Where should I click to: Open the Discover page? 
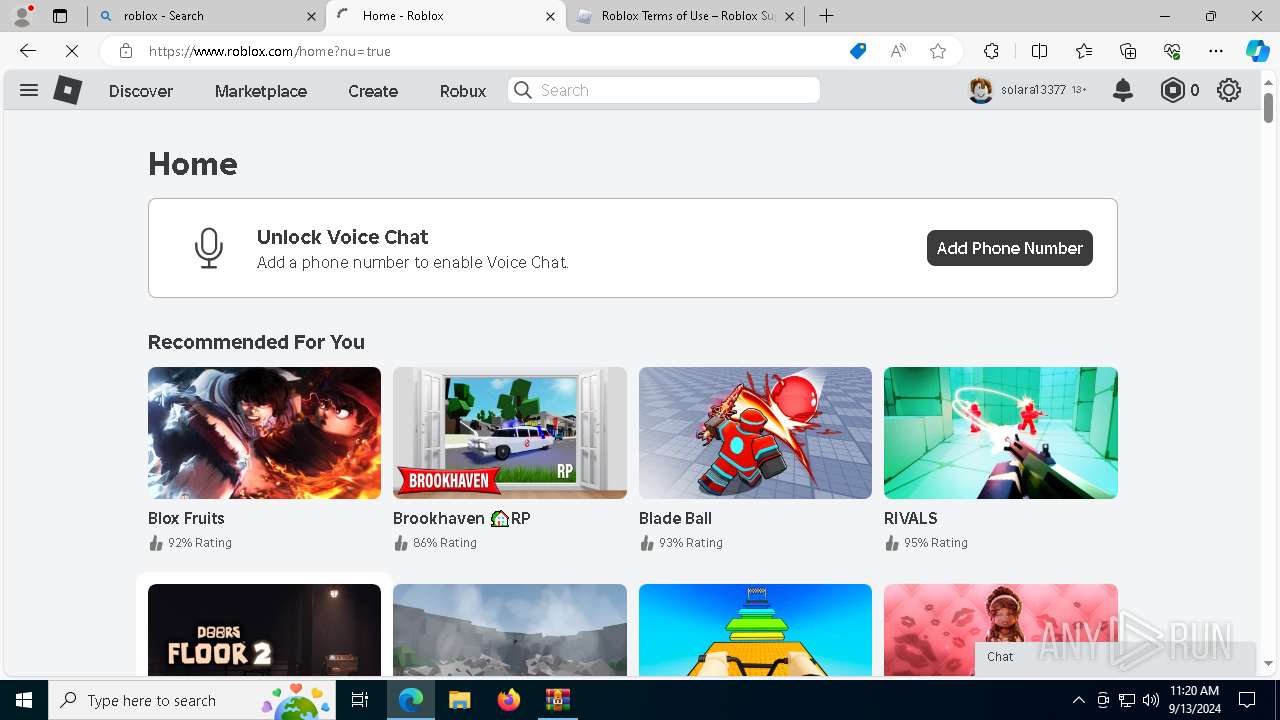[x=141, y=91]
